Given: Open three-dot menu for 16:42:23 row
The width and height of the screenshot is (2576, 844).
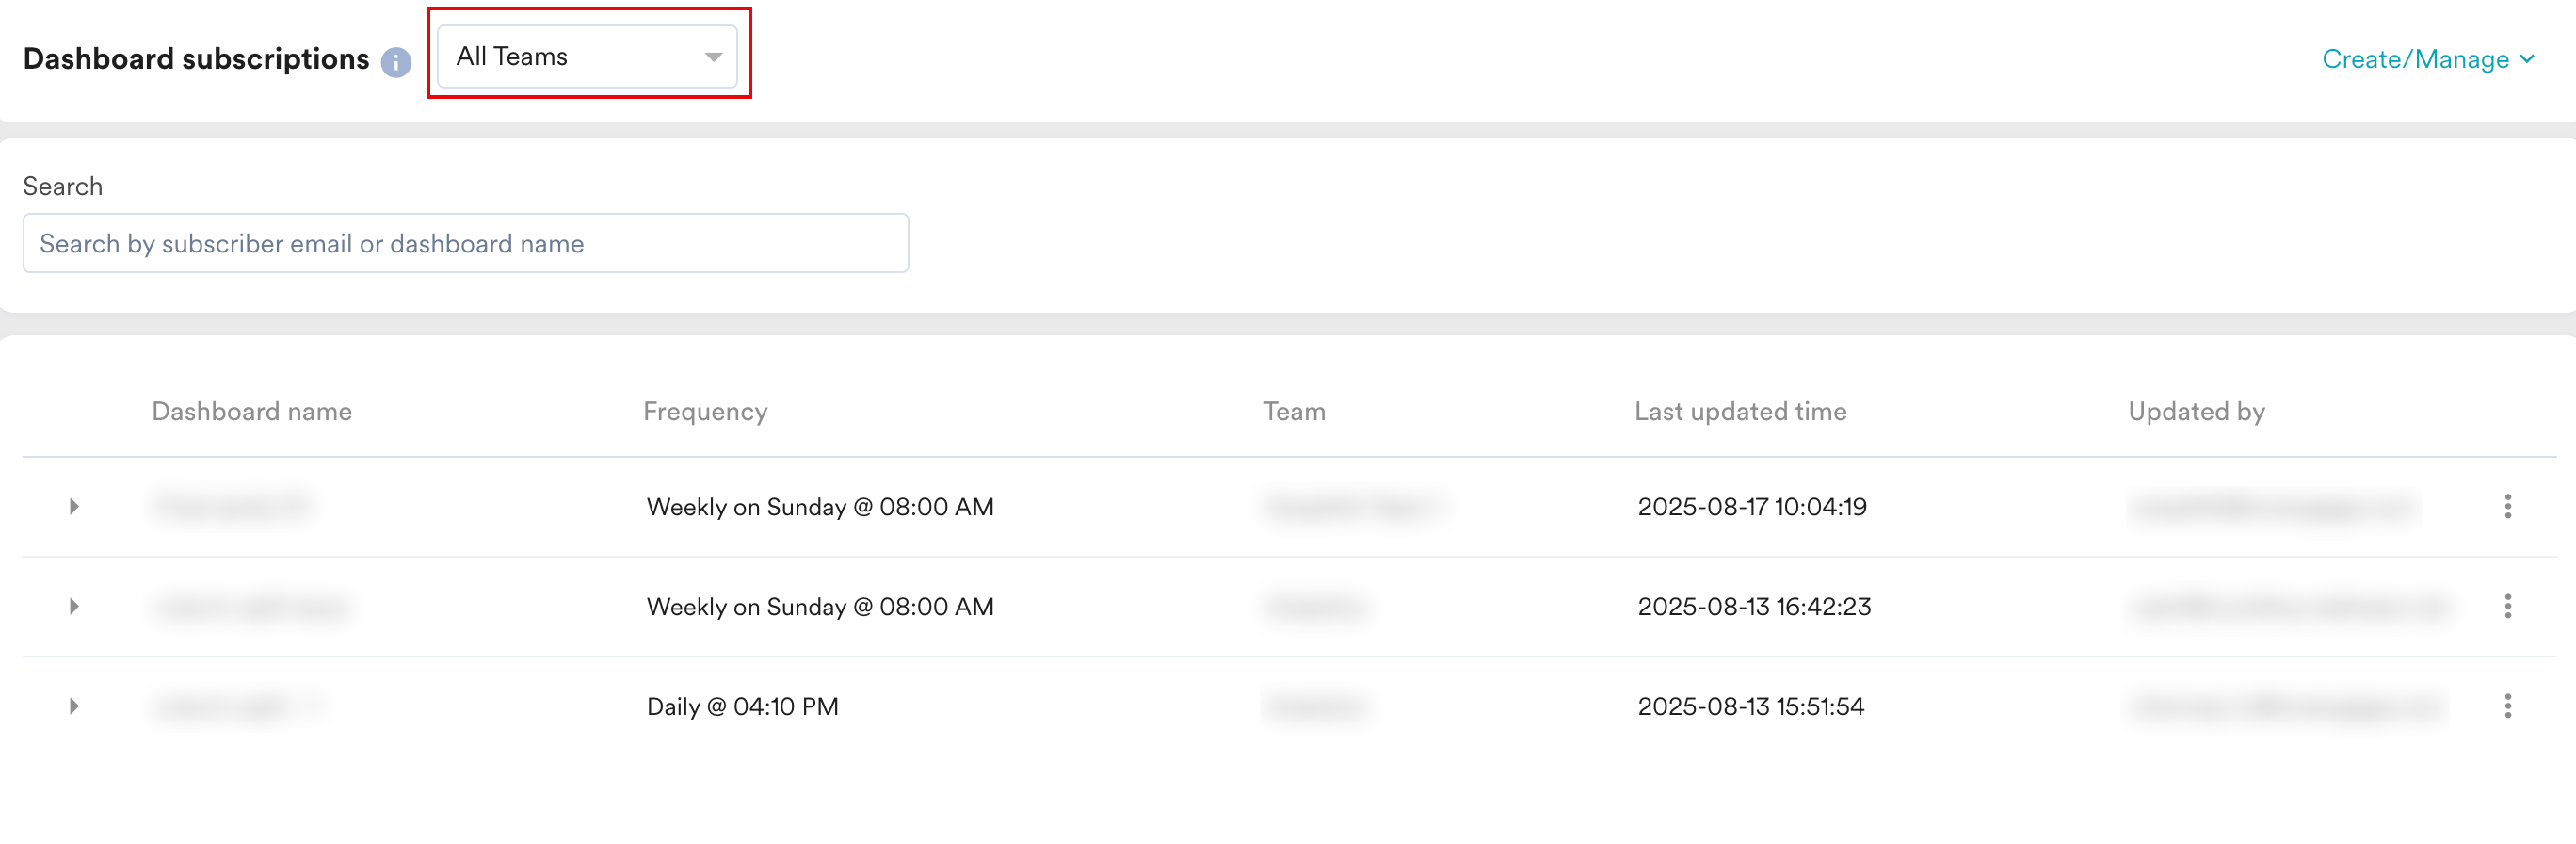Looking at the screenshot, I should pyautogui.click(x=2507, y=606).
